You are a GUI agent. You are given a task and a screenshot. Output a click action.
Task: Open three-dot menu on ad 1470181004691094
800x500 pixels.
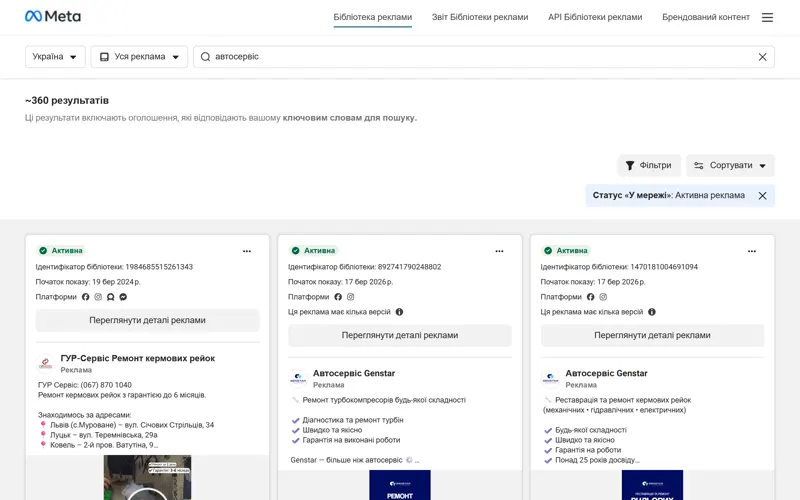point(752,251)
